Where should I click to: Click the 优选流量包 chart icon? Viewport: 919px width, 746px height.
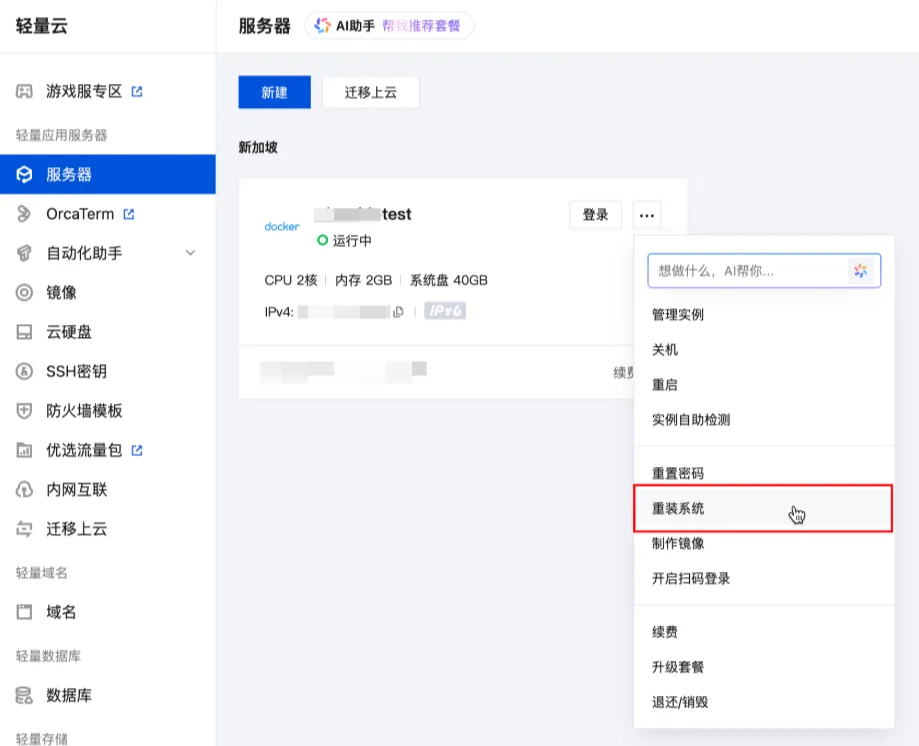point(24,450)
